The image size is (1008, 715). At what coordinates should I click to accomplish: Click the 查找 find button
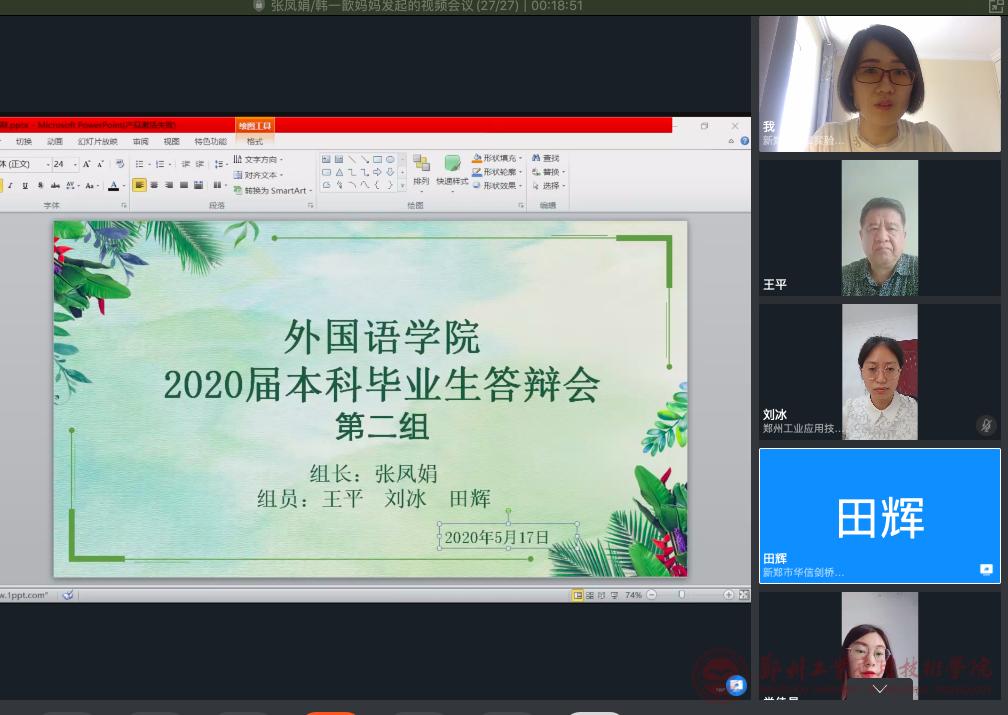(x=546, y=158)
